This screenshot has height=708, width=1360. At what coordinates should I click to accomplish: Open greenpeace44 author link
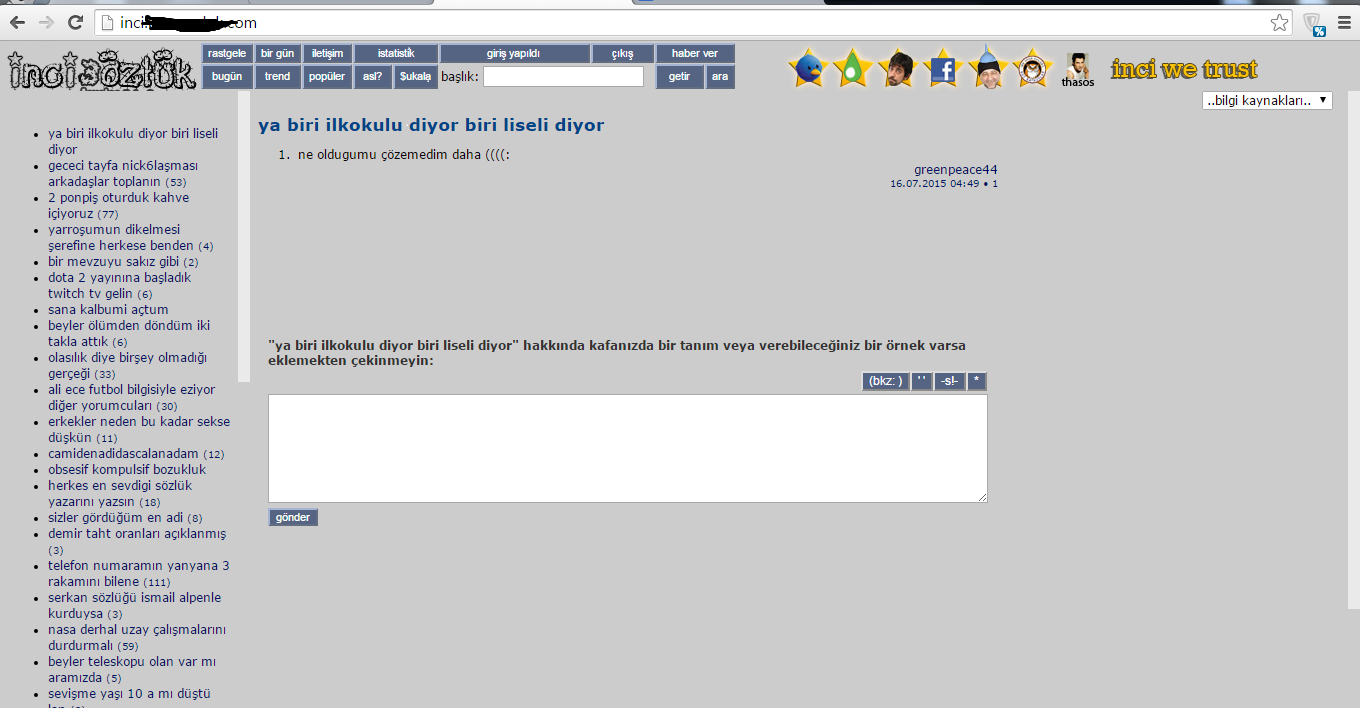955,170
